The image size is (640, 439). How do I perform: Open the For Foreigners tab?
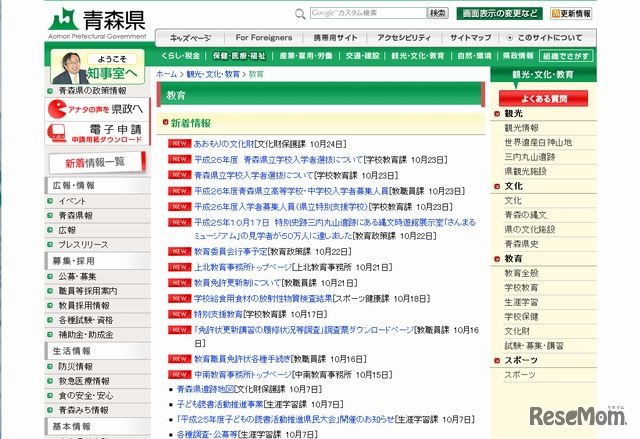point(264,38)
